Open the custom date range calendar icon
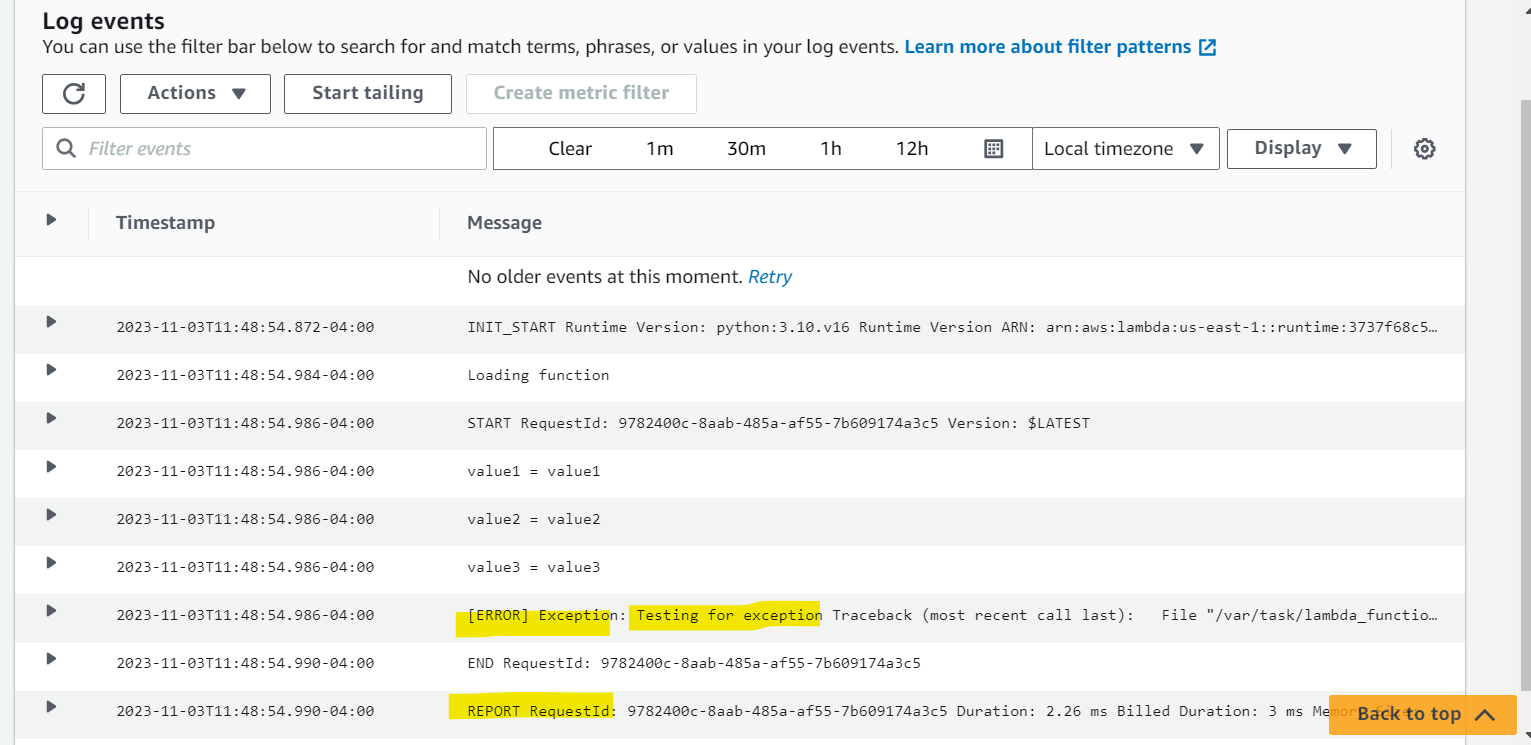 pyautogui.click(x=993, y=148)
